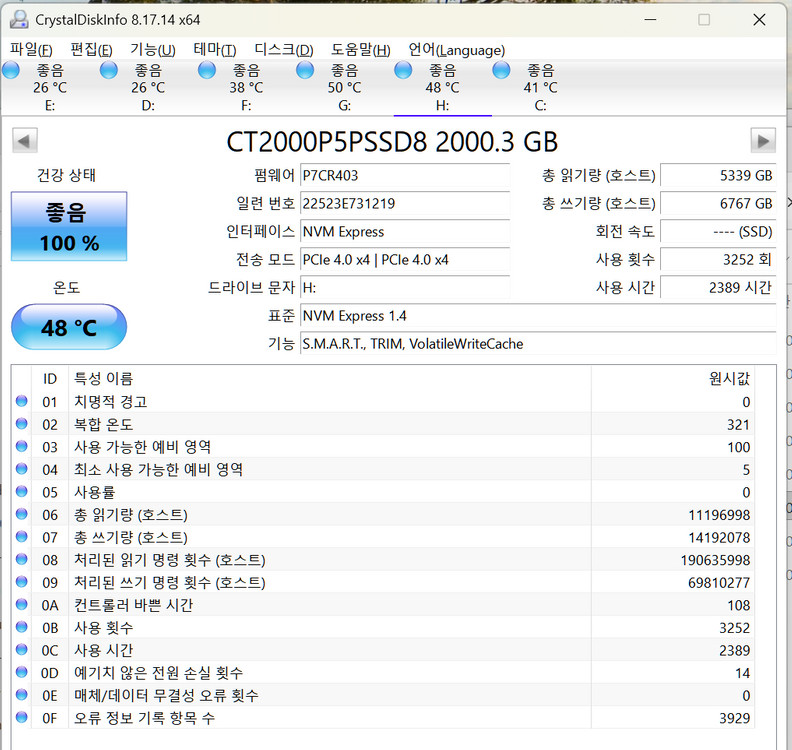Image resolution: width=792 pixels, height=750 pixels.
Task: Click status dot for 04 최소 사용 가능한 예비 영역
Action: pos(21,469)
